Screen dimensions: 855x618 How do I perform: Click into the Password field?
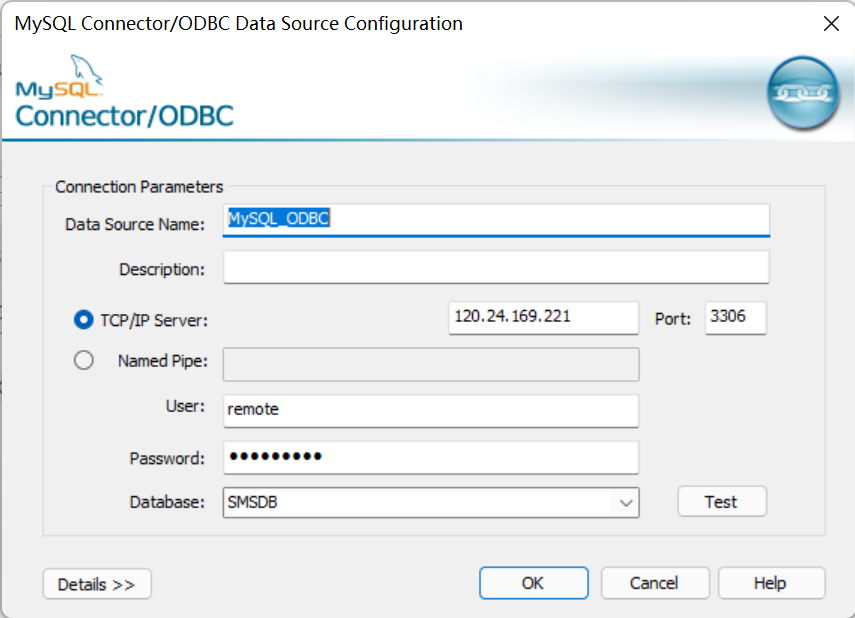pos(431,457)
